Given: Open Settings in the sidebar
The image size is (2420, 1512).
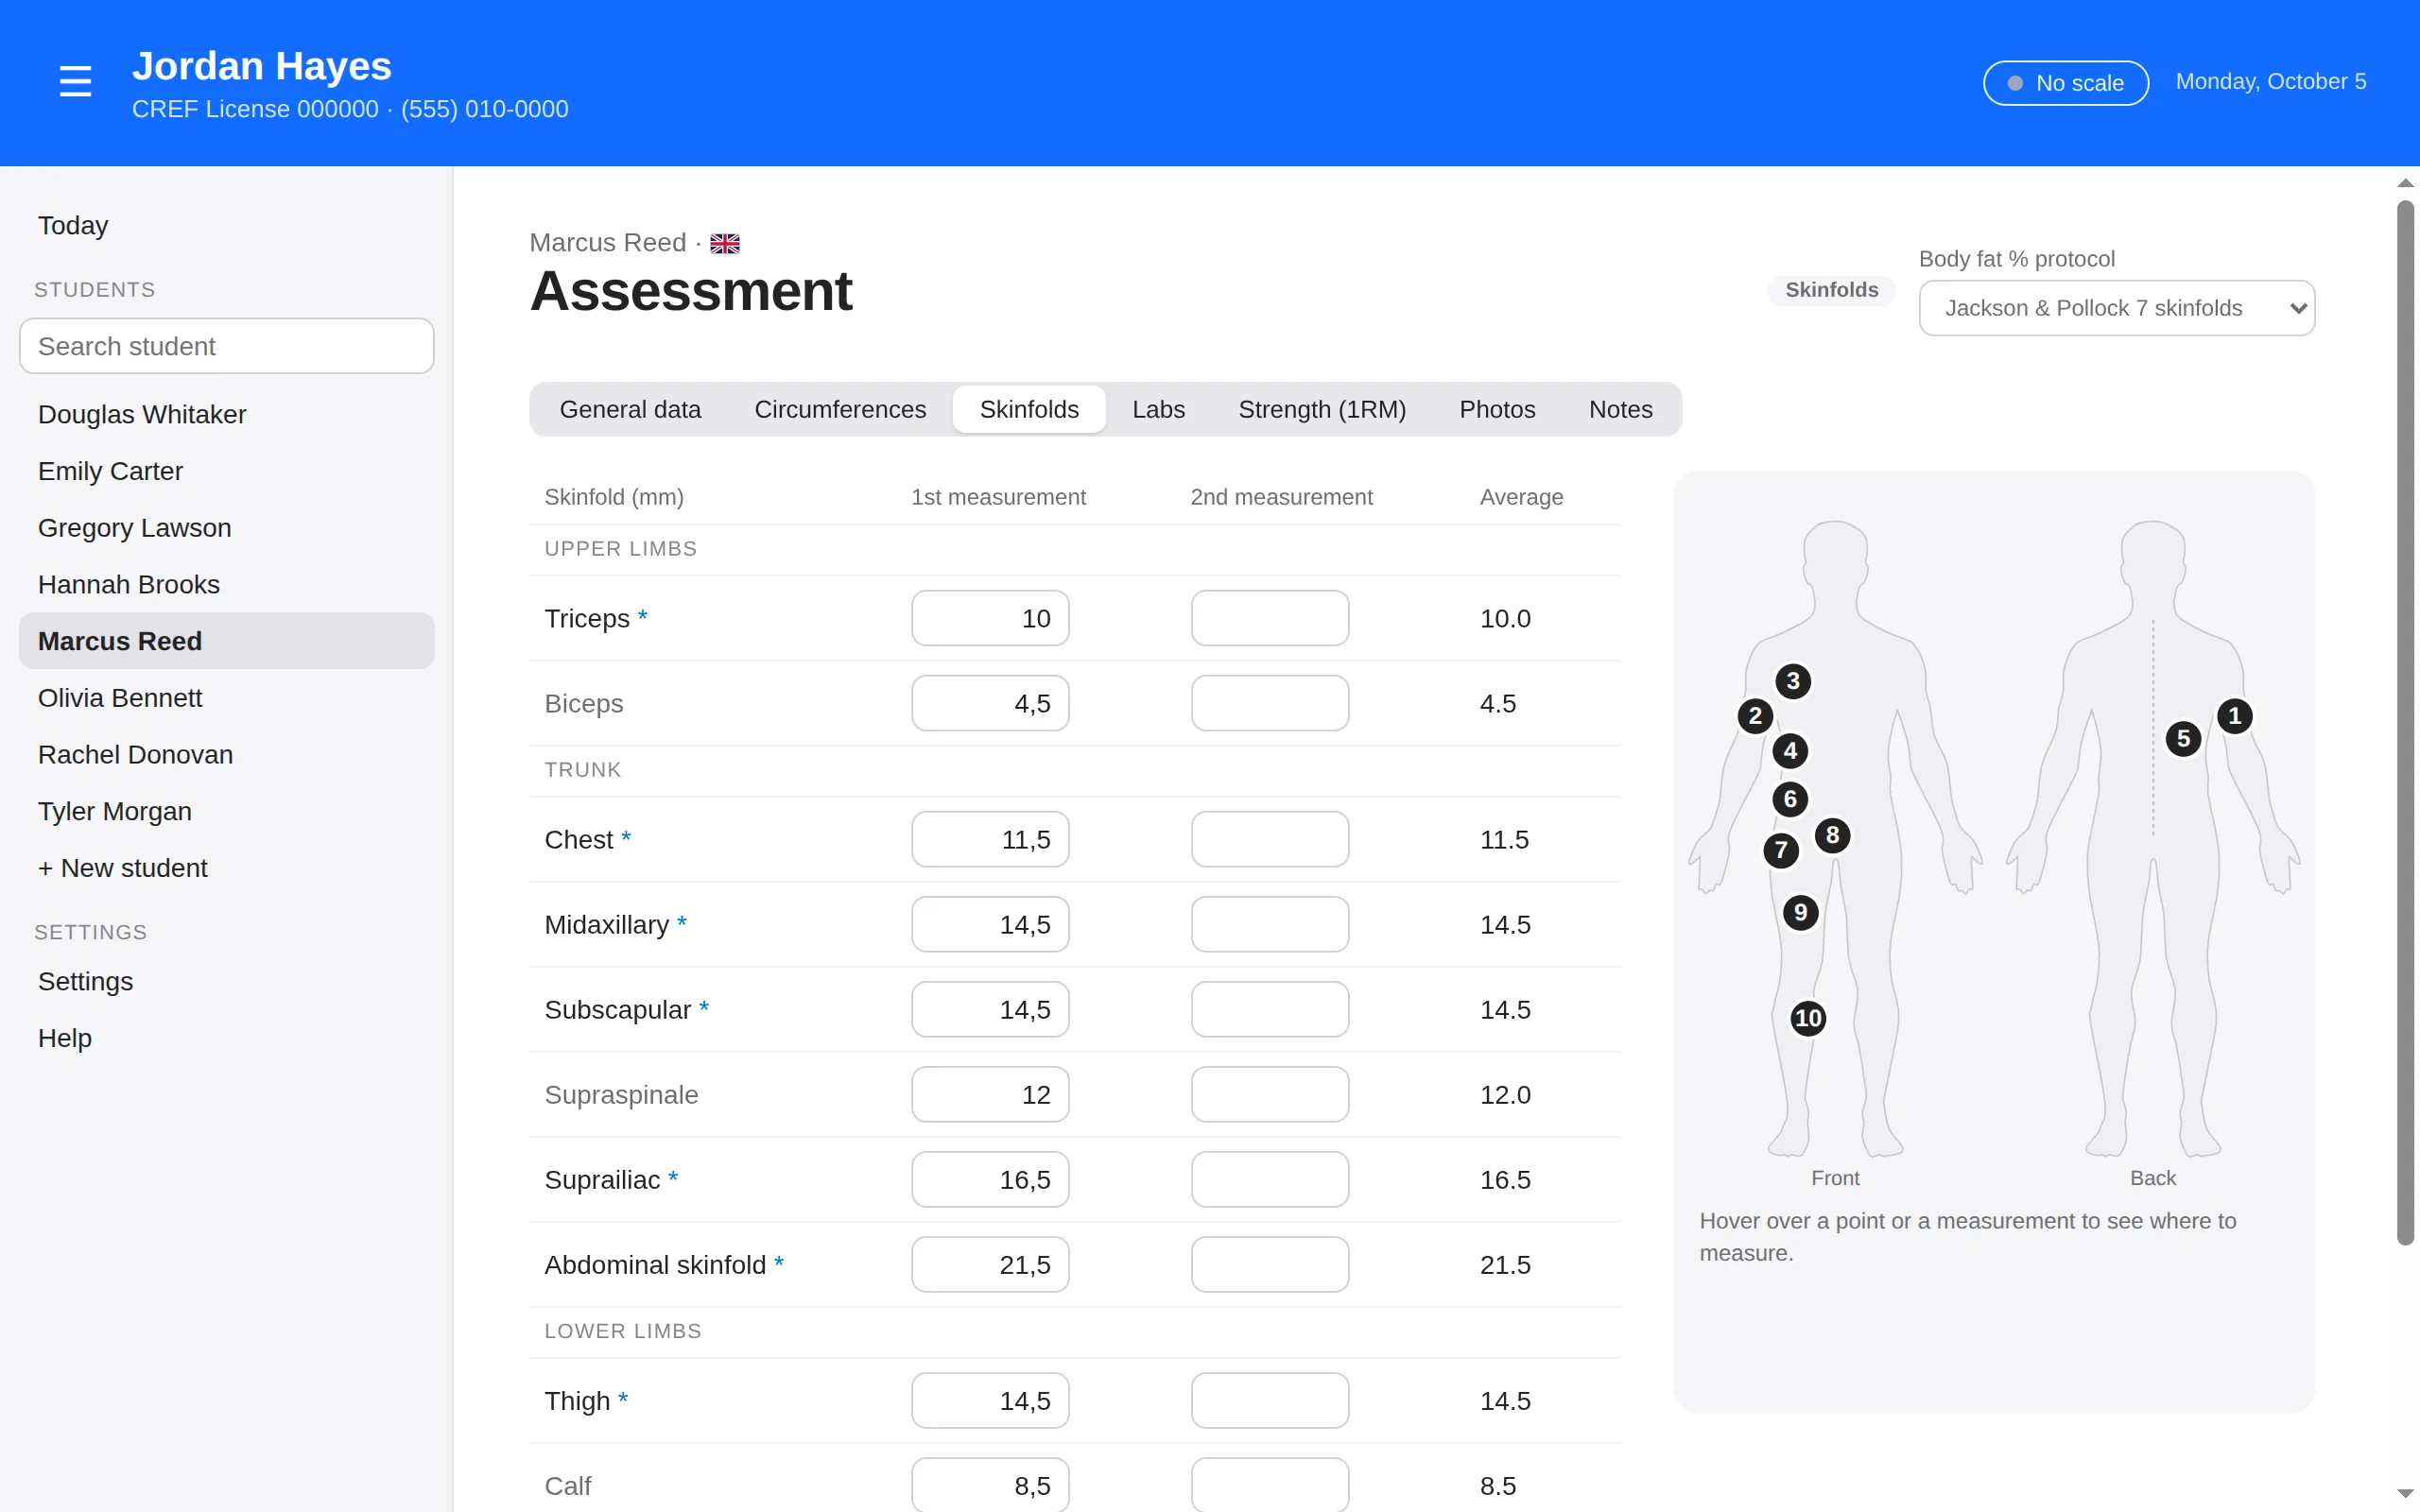Looking at the screenshot, I should [227, 981].
